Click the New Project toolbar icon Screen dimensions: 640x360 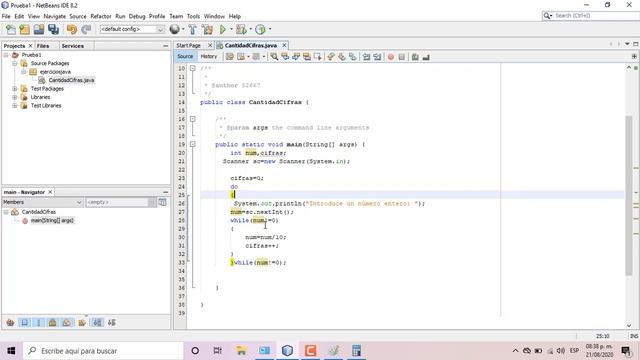(25, 29)
